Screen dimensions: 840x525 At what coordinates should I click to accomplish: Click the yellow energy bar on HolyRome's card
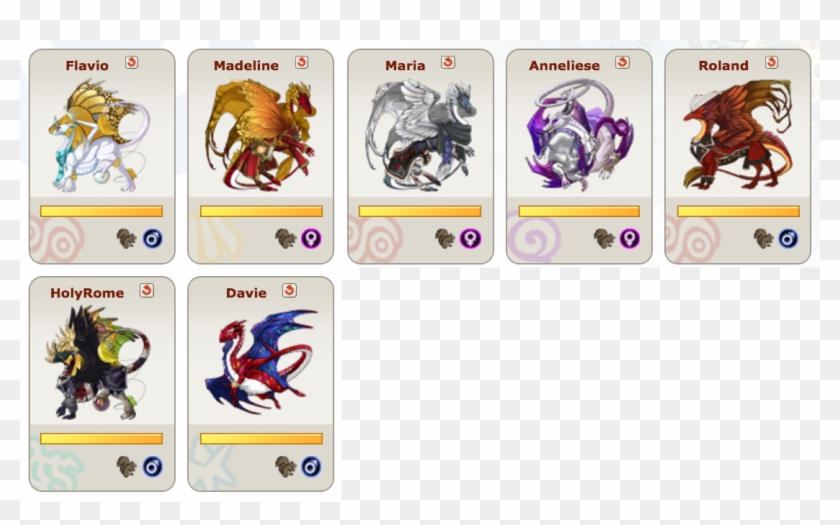click(x=101, y=439)
